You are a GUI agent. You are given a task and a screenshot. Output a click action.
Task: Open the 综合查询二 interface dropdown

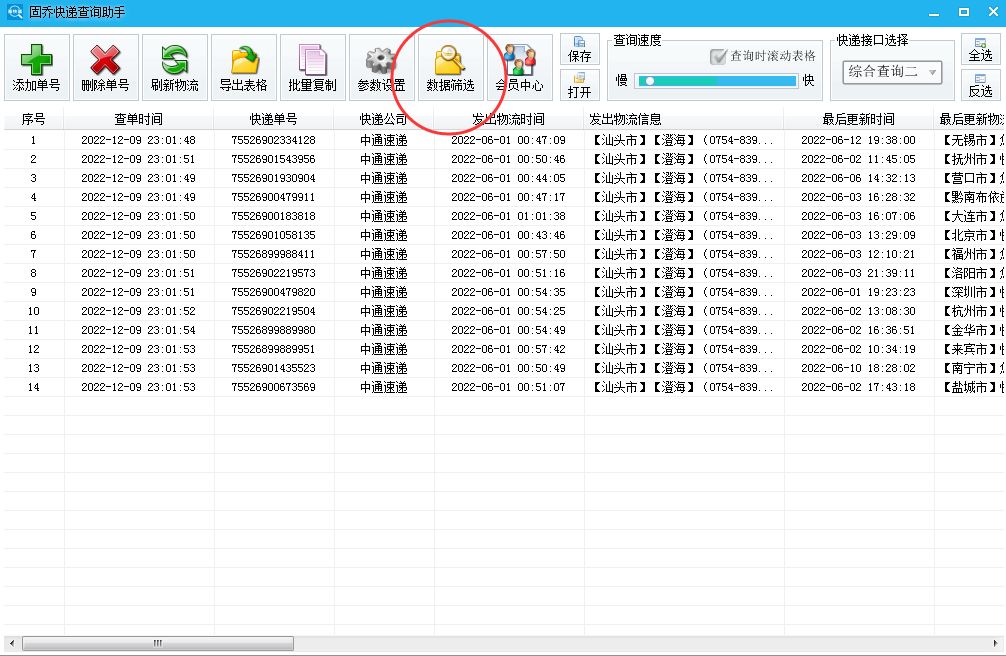coord(893,73)
